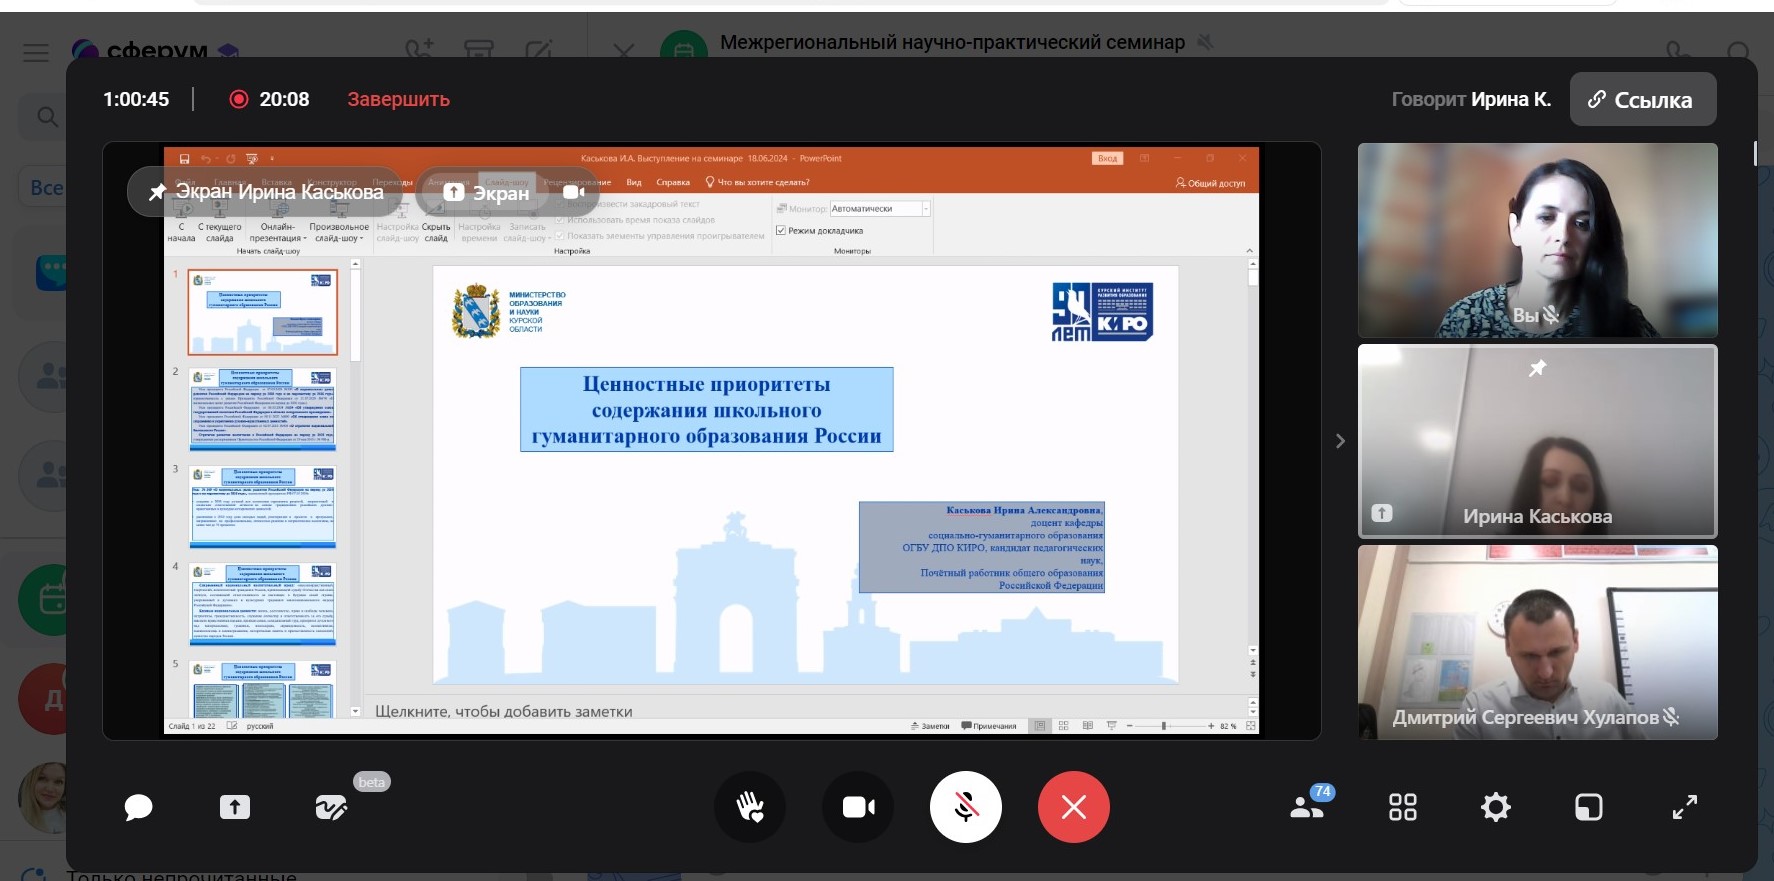Open Sferum chat search behind call
The height and width of the screenshot is (881, 1774).
tap(47, 117)
